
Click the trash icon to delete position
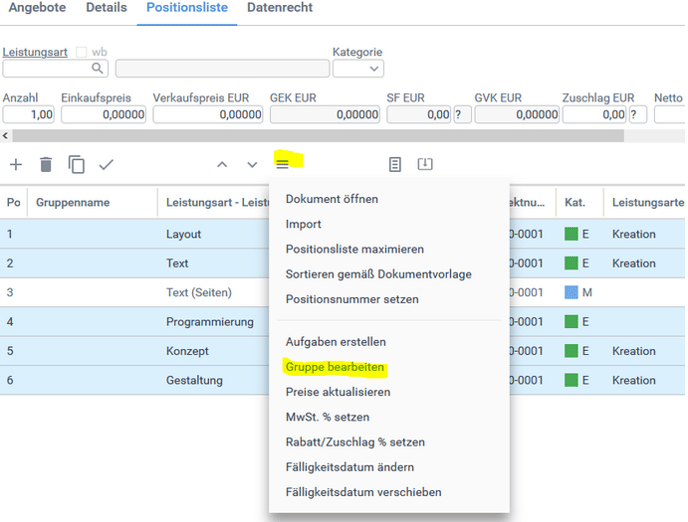46,165
